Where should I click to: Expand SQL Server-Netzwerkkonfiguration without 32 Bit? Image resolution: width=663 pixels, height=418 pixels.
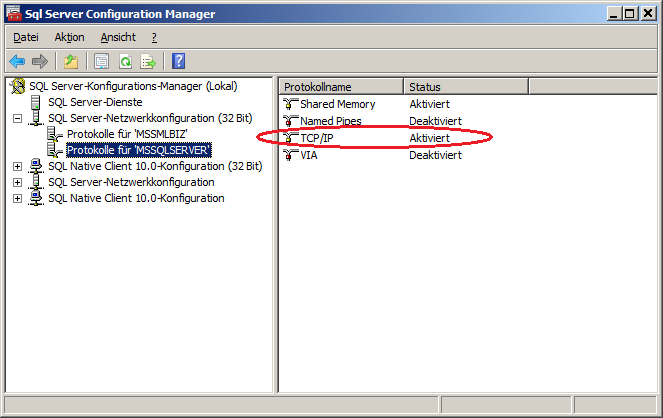(17, 183)
